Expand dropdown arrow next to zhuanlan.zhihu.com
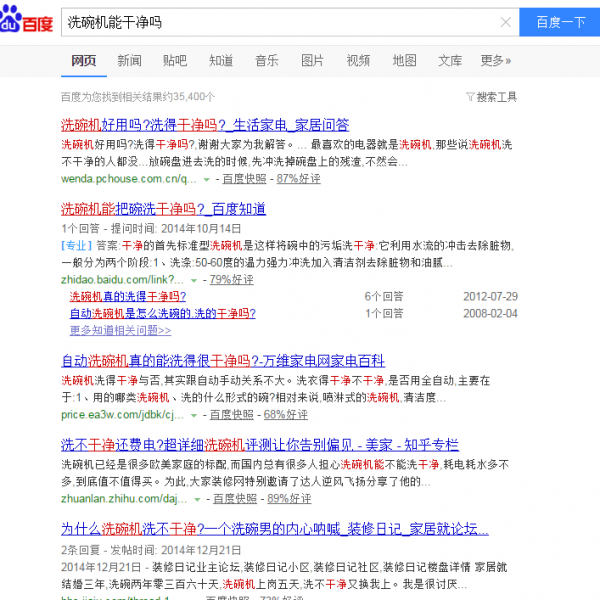This screenshot has width=600, height=600. pyautogui.click(x=197, y=499)
